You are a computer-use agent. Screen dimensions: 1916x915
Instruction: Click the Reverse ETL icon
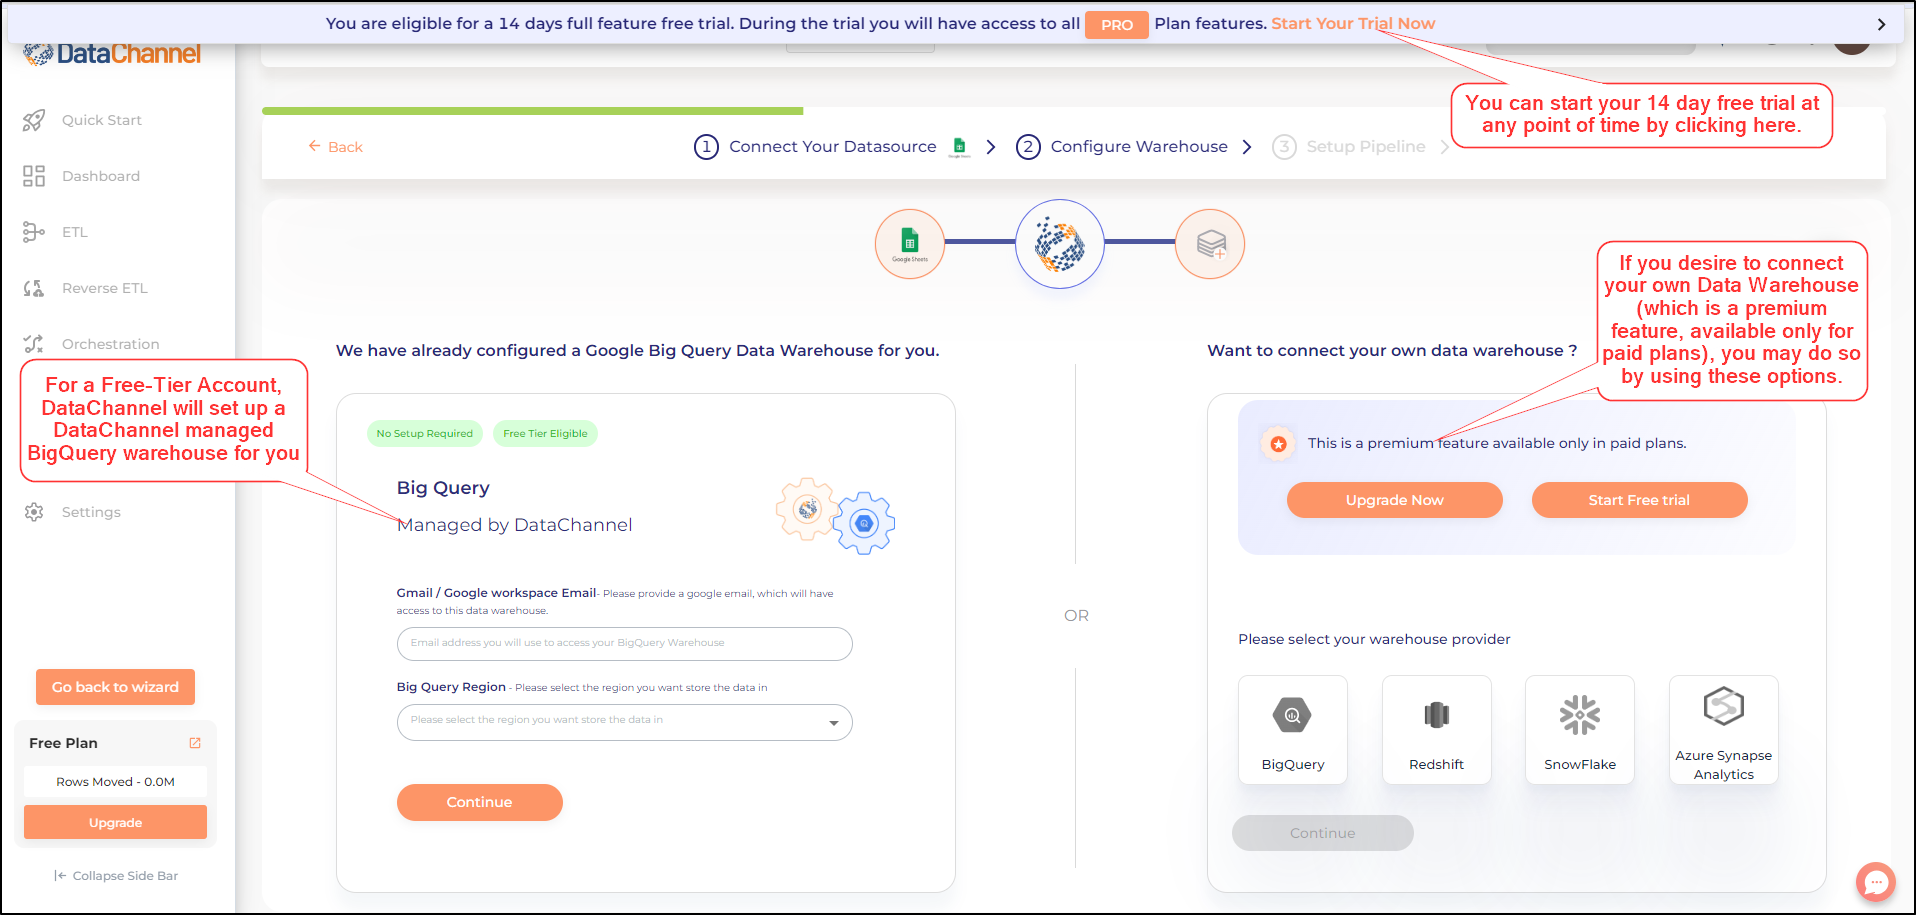34,288
